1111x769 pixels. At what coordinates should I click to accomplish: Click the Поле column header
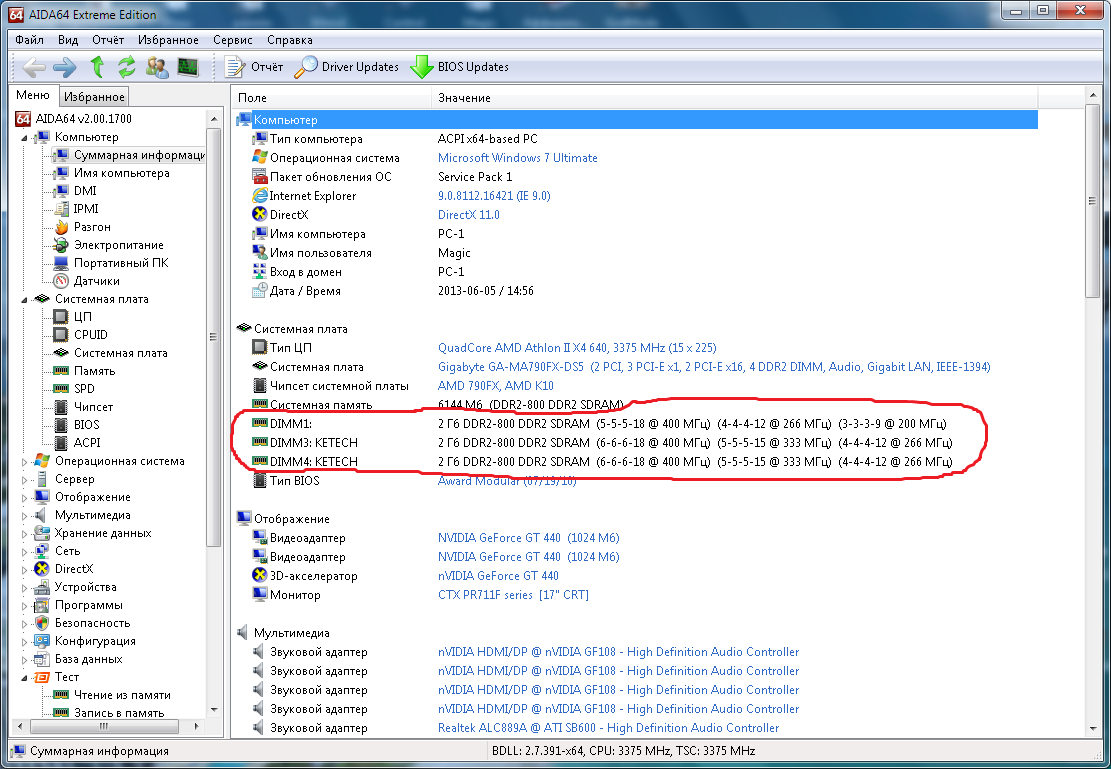pos(332,98)
